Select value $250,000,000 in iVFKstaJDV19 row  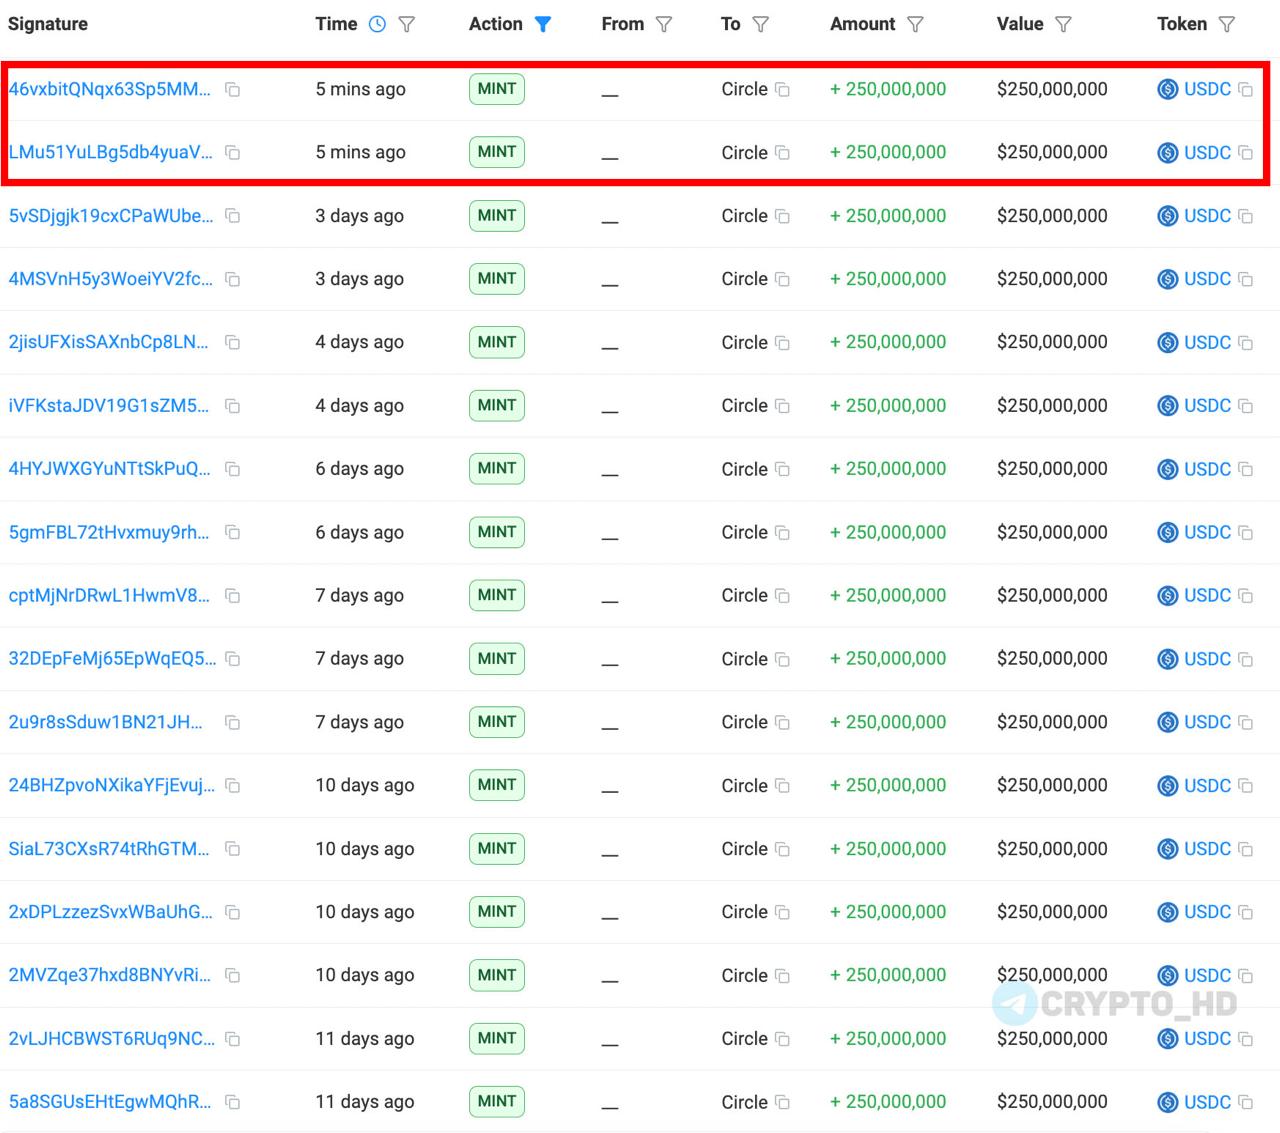pyautogui.click(x=1052, y=405)
